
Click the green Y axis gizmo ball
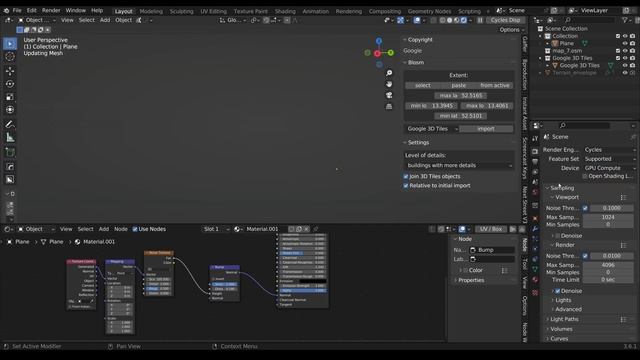click(x=391, y=53)
